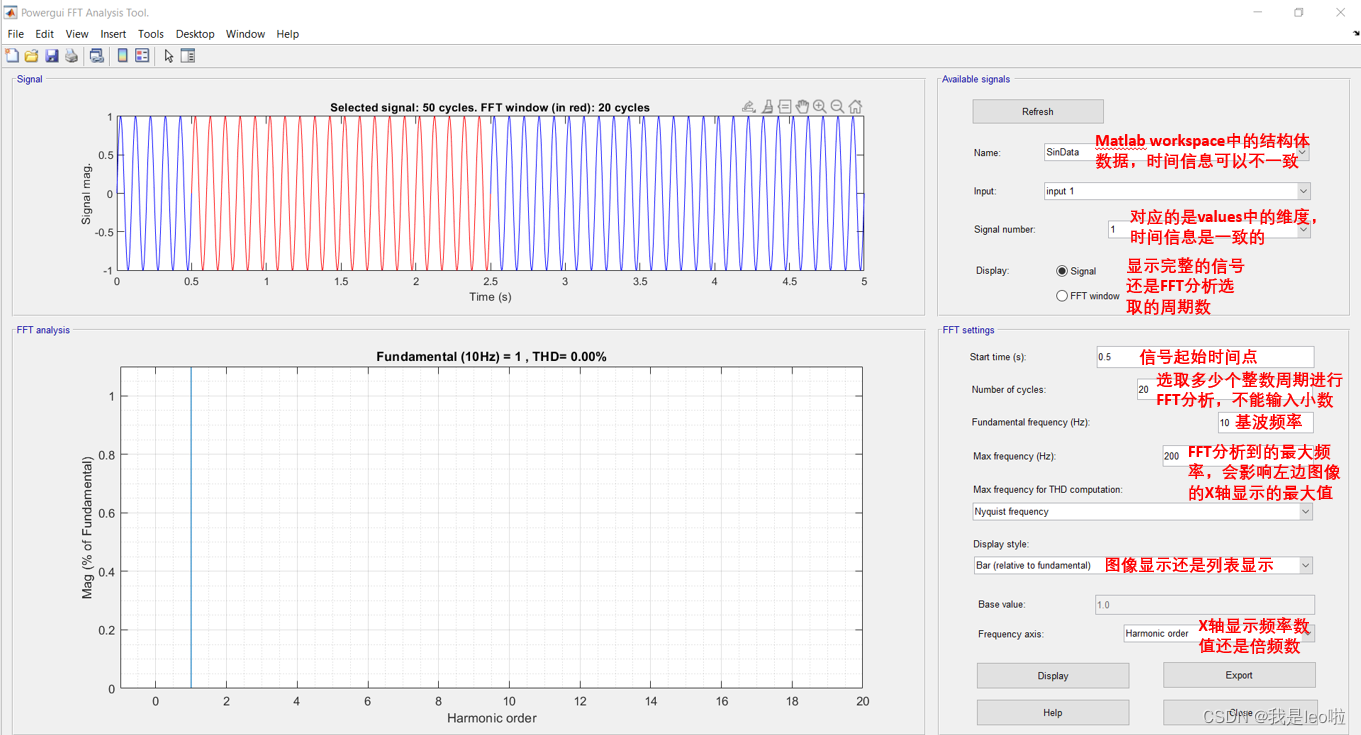1361x735 pixels.
Task: Select the Edit Plot arrow tool
Action: click(169, 56)
